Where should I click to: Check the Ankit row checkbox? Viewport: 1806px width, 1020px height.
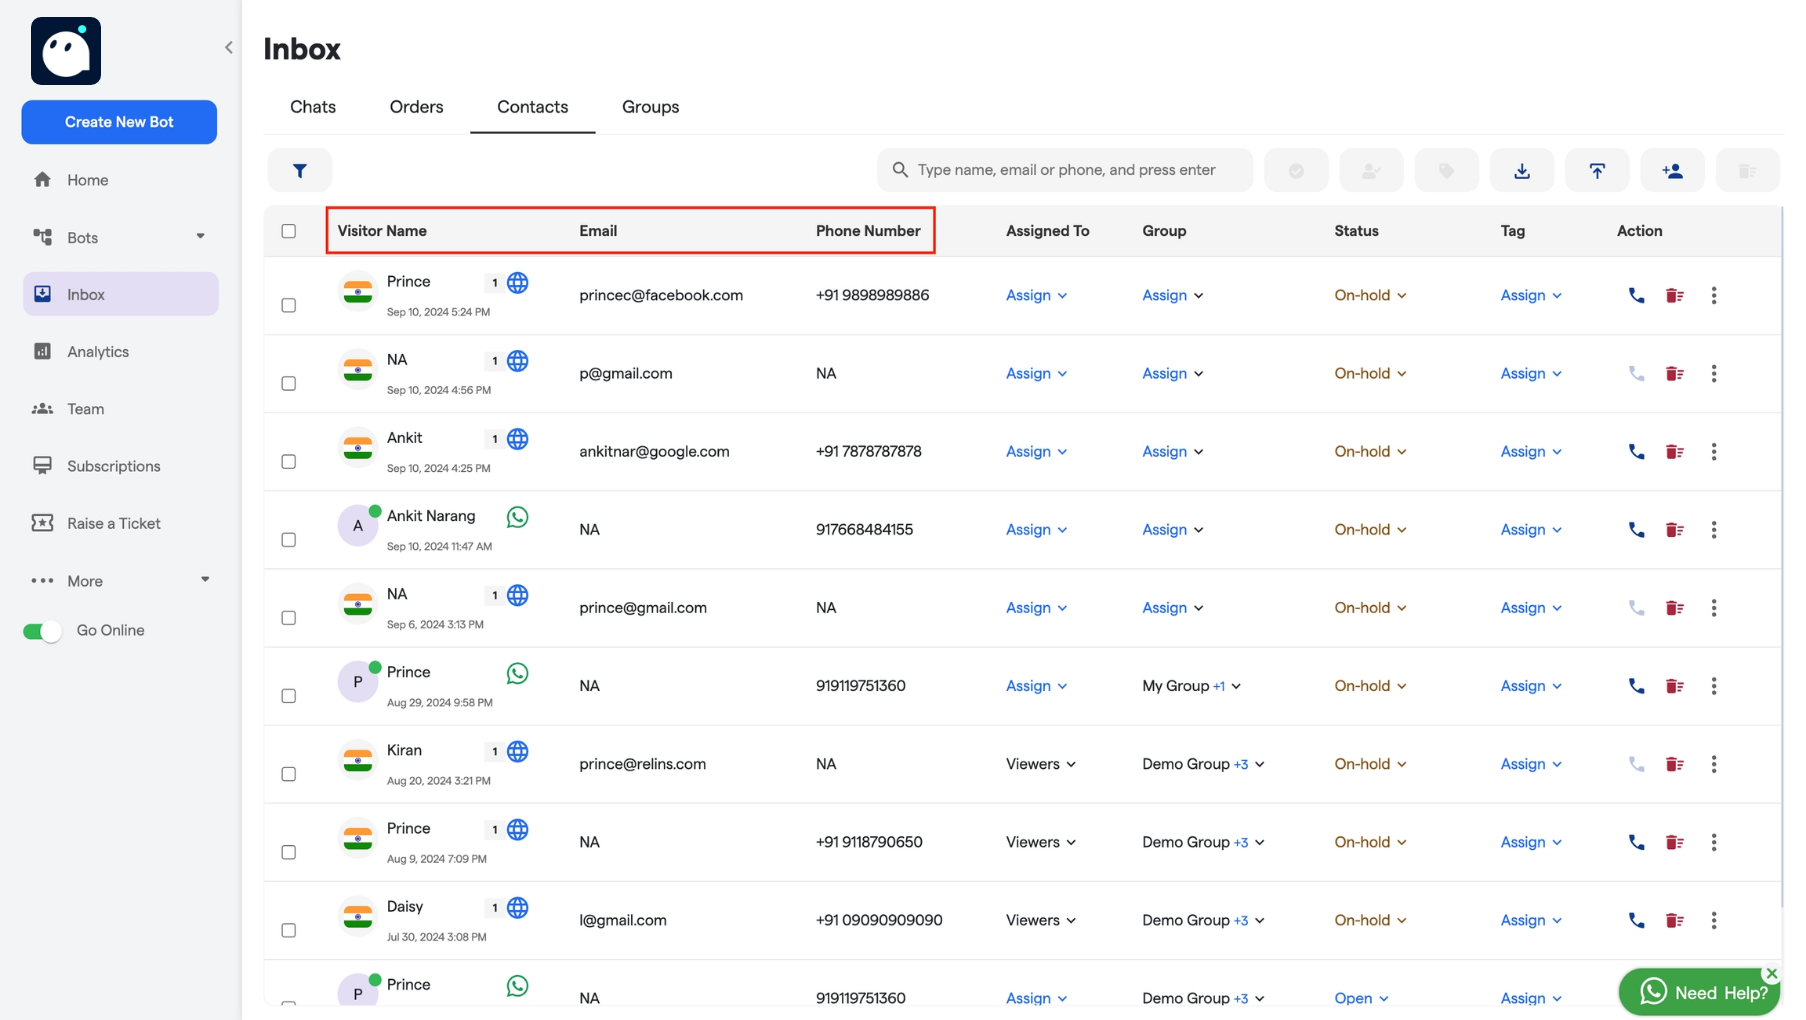(x=288, y=461)
